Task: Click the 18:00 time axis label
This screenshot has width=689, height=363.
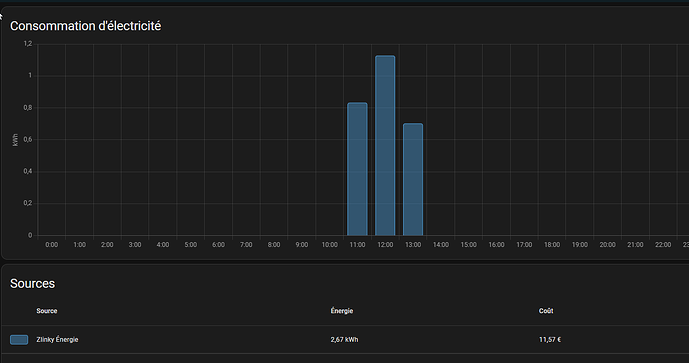Action: [552, 245]
